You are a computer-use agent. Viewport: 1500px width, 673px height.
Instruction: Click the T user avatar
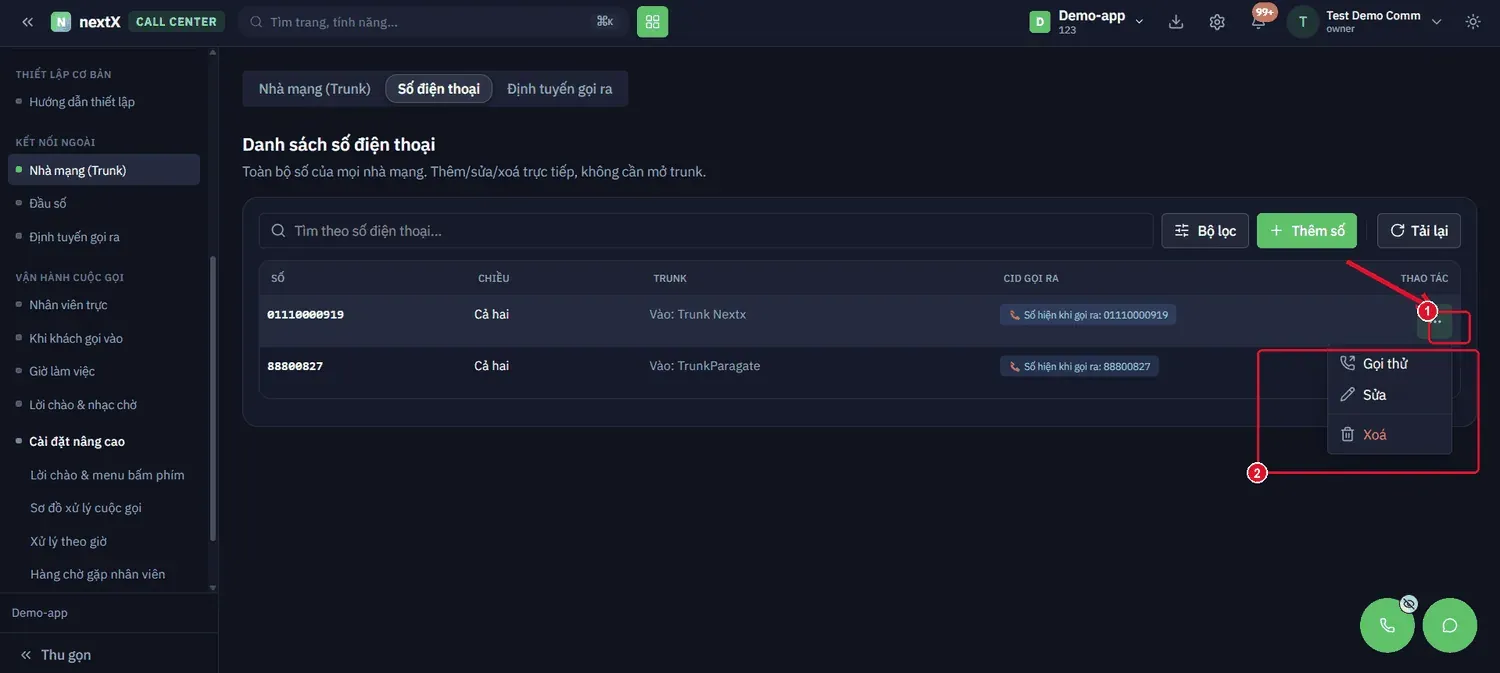(1302, 22)
